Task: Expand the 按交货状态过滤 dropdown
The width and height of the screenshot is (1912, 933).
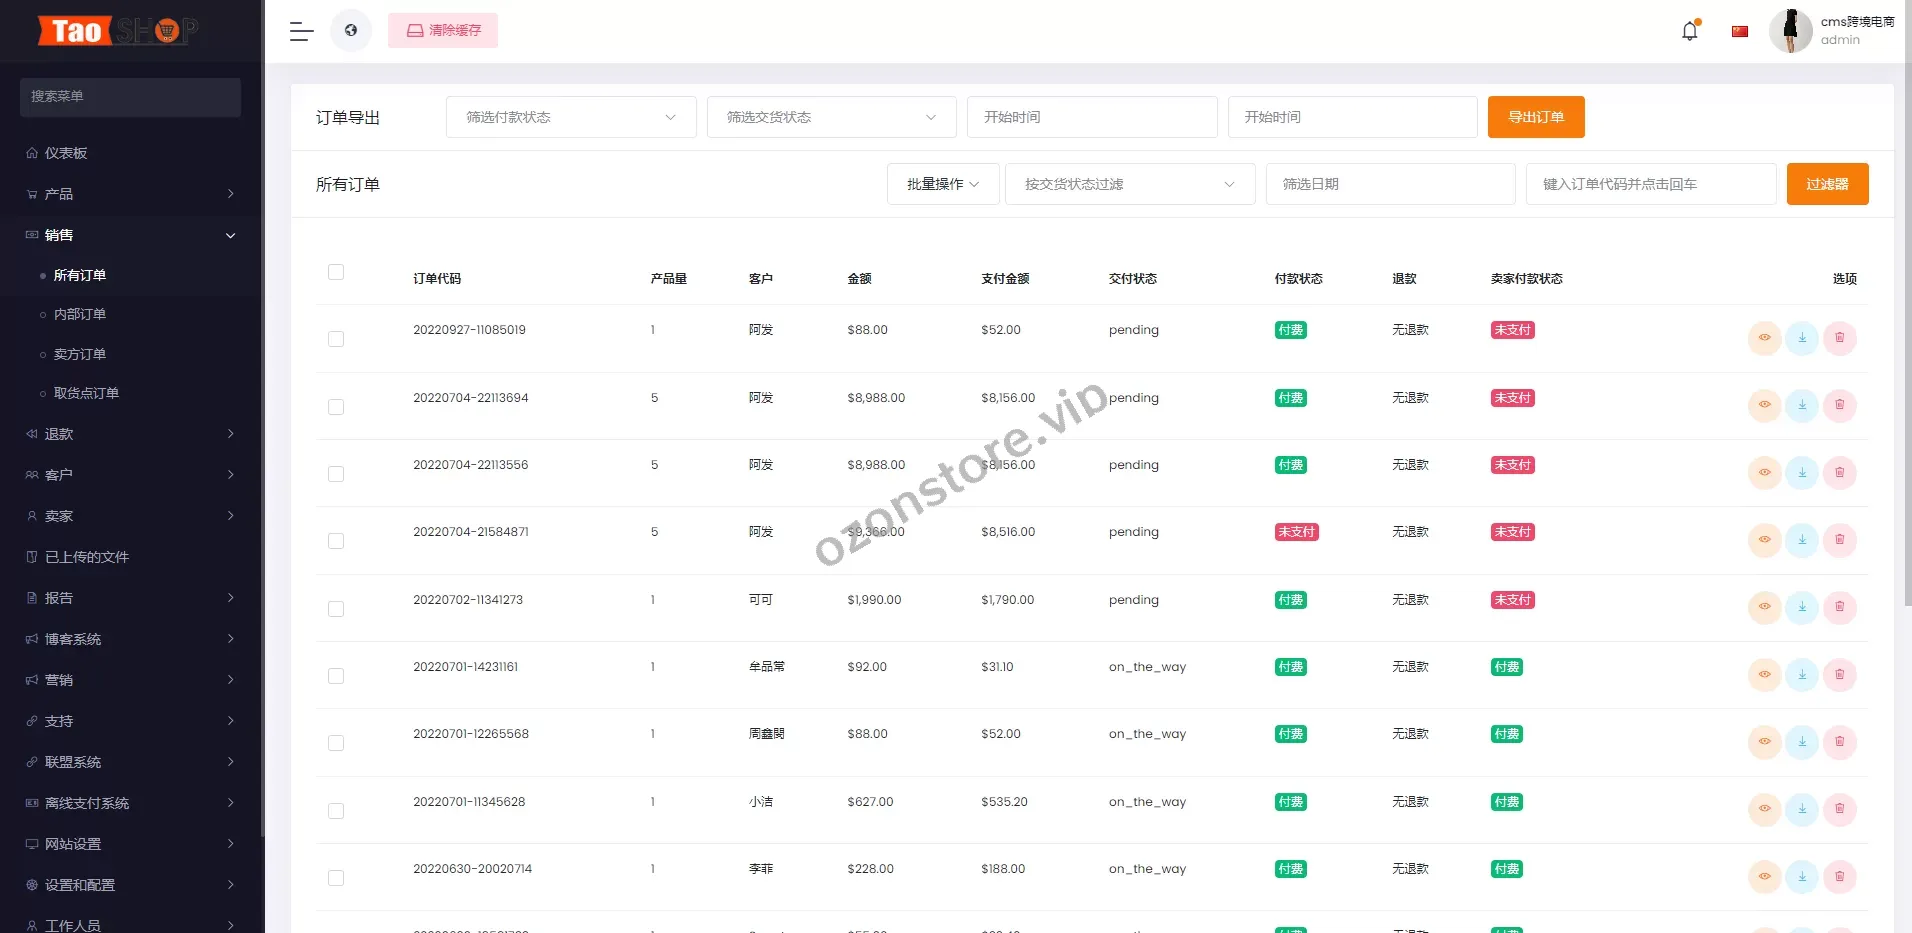Action: pos(1129,184)
